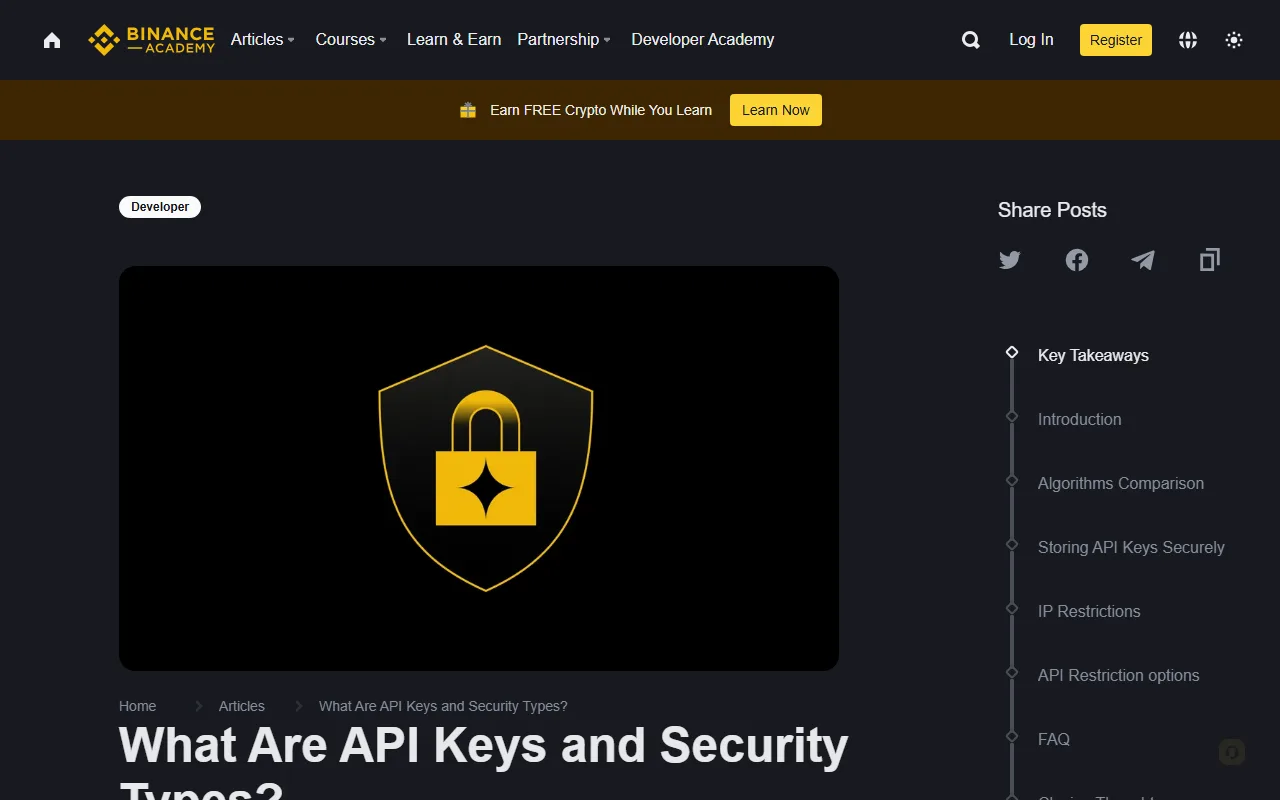
Task: Click the Home breadcrumb link
Action: tap(138, 706)
